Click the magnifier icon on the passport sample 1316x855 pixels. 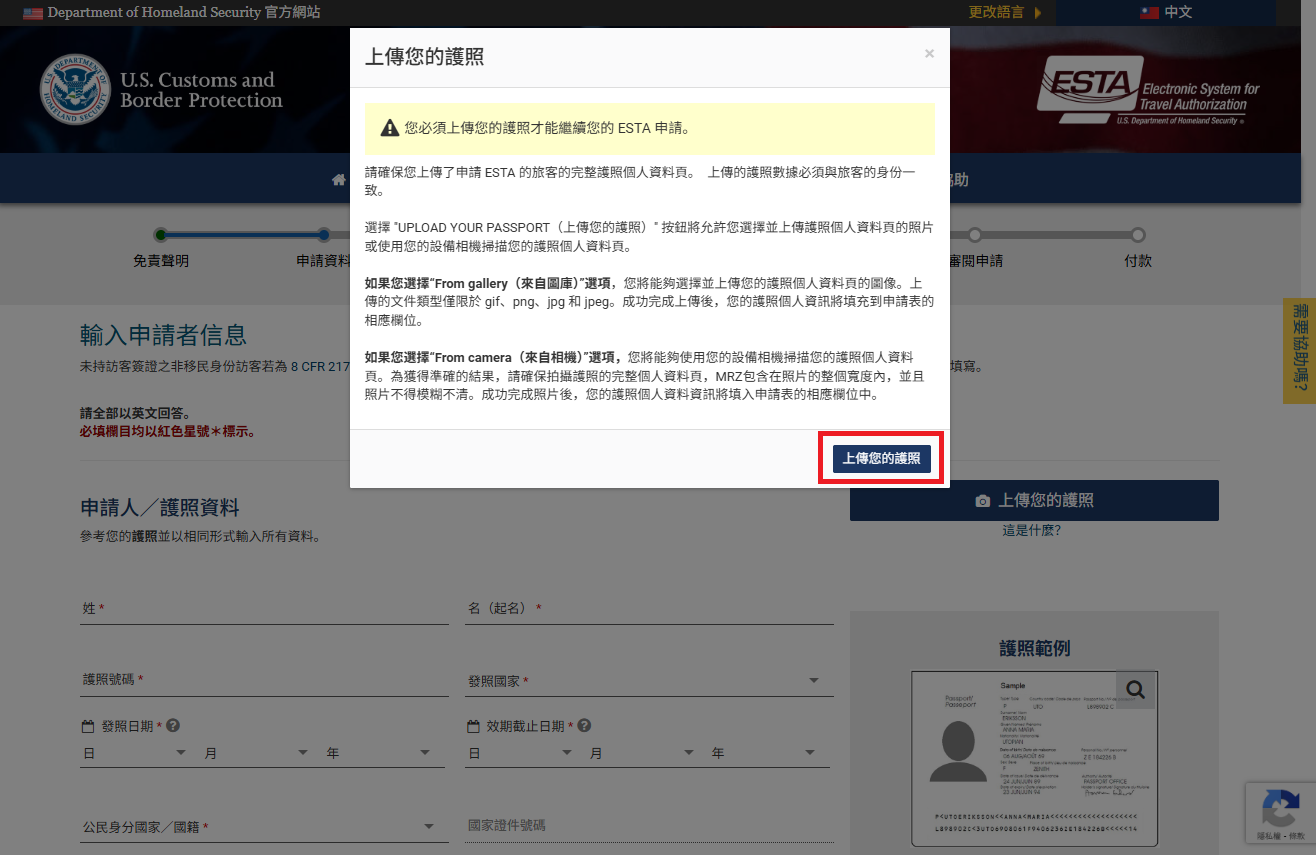(x=1135, y=689)
